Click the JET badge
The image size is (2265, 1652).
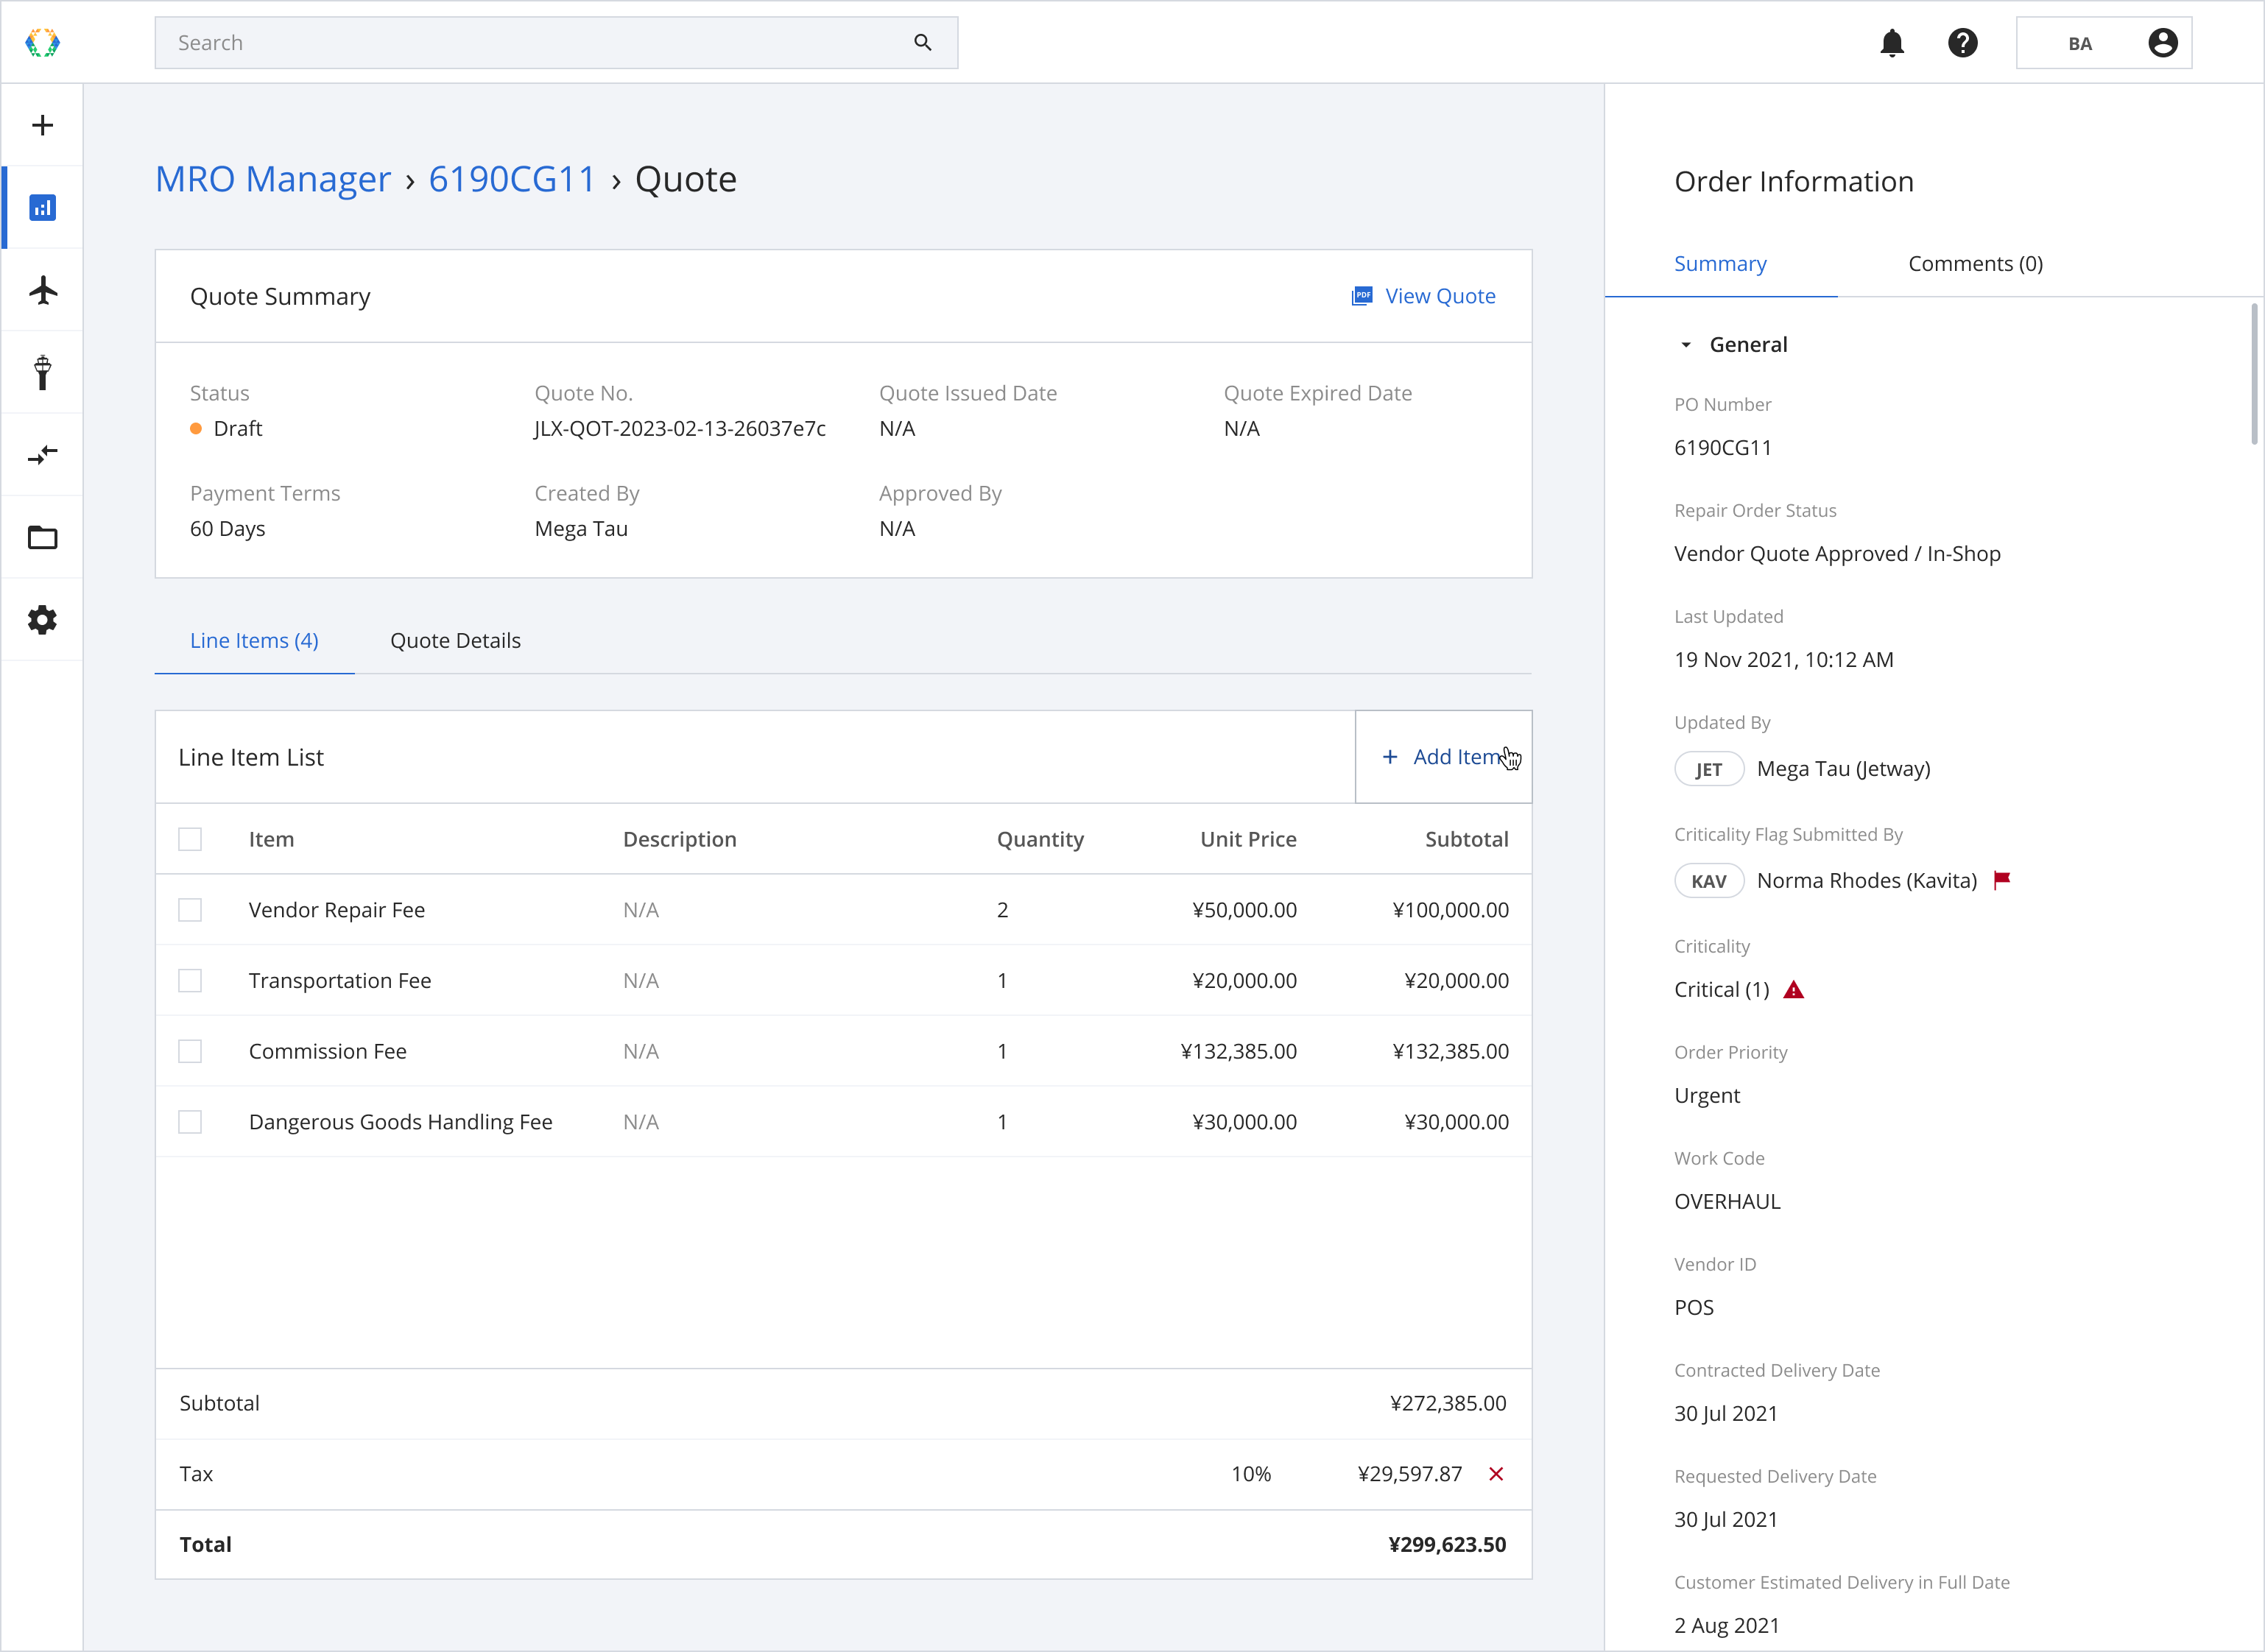1708,769
